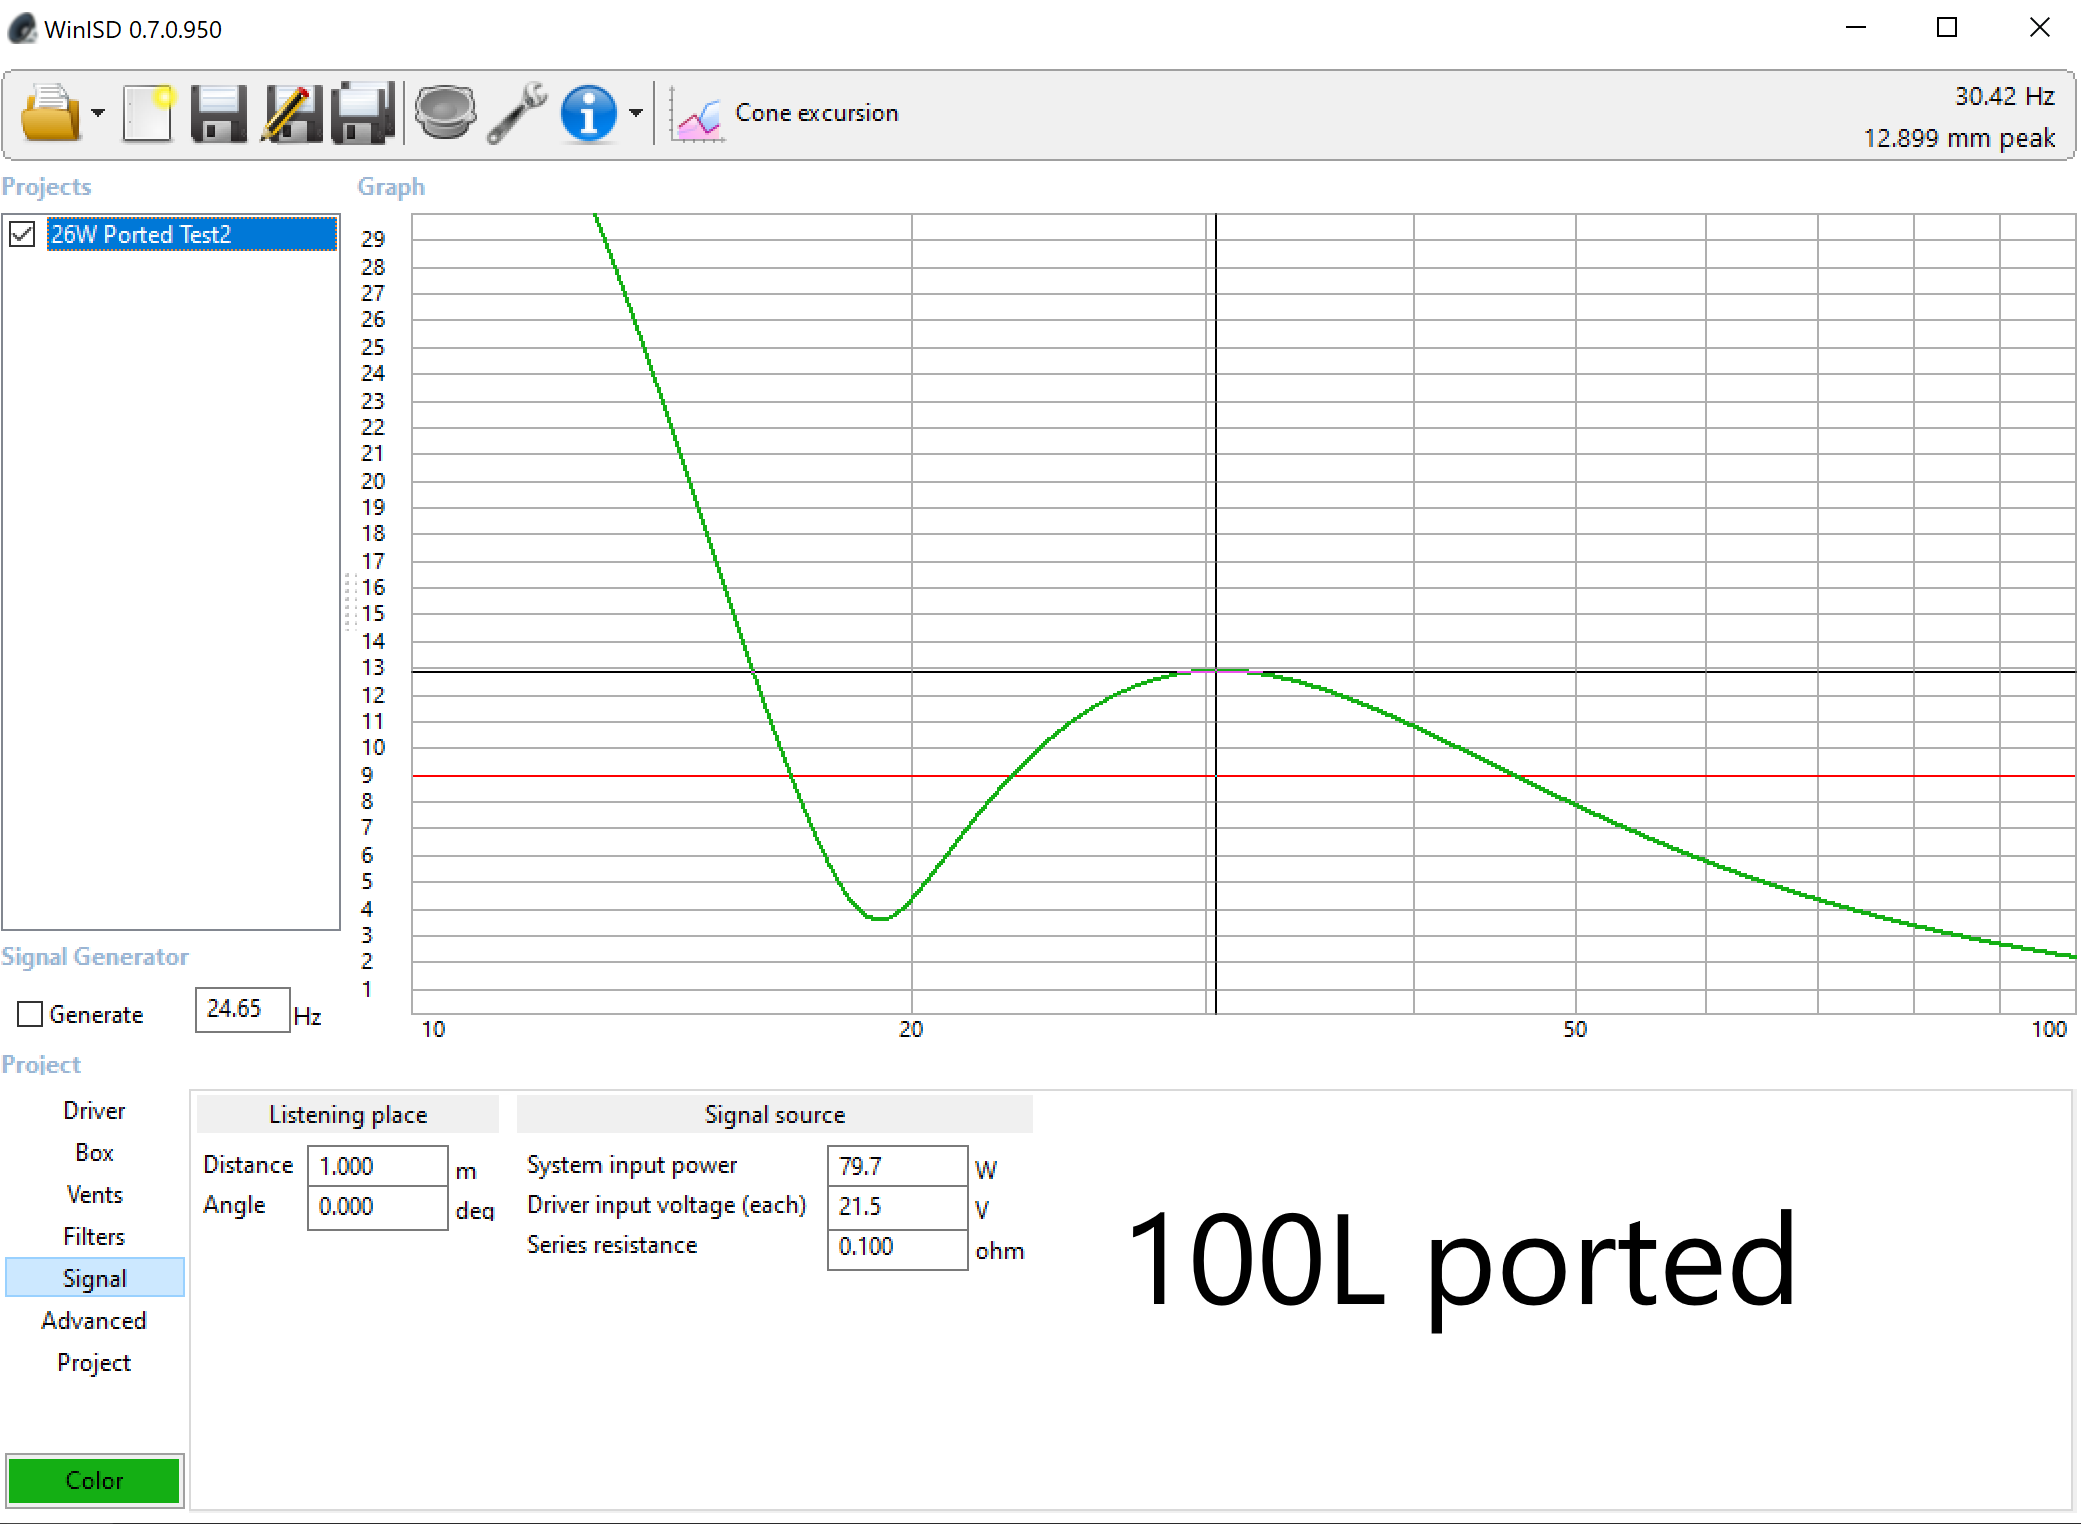Edit System input power field 79.7
The image size is (2081, 1524).
point(897,1166)
